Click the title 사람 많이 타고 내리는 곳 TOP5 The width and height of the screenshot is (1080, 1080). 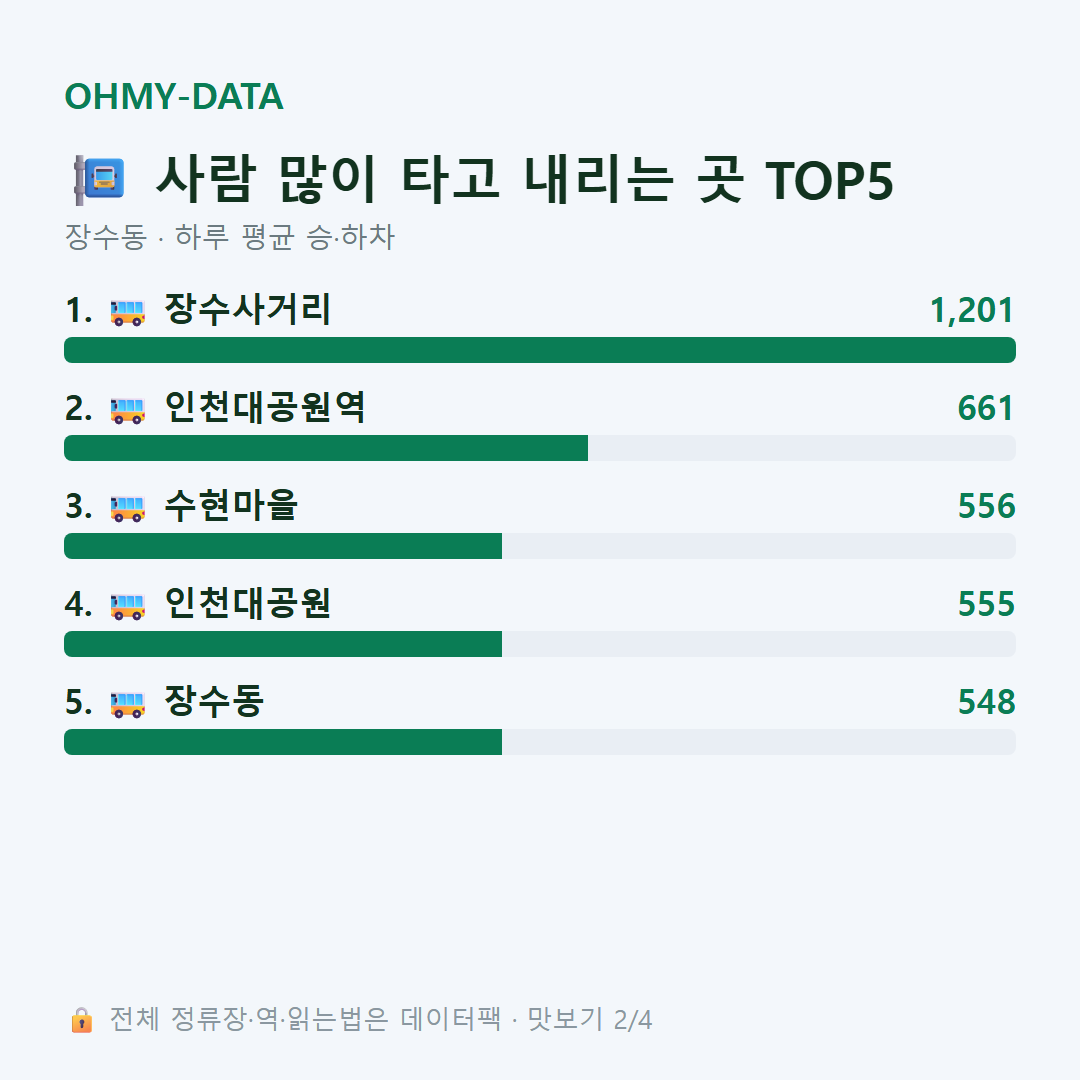(524, 180)
